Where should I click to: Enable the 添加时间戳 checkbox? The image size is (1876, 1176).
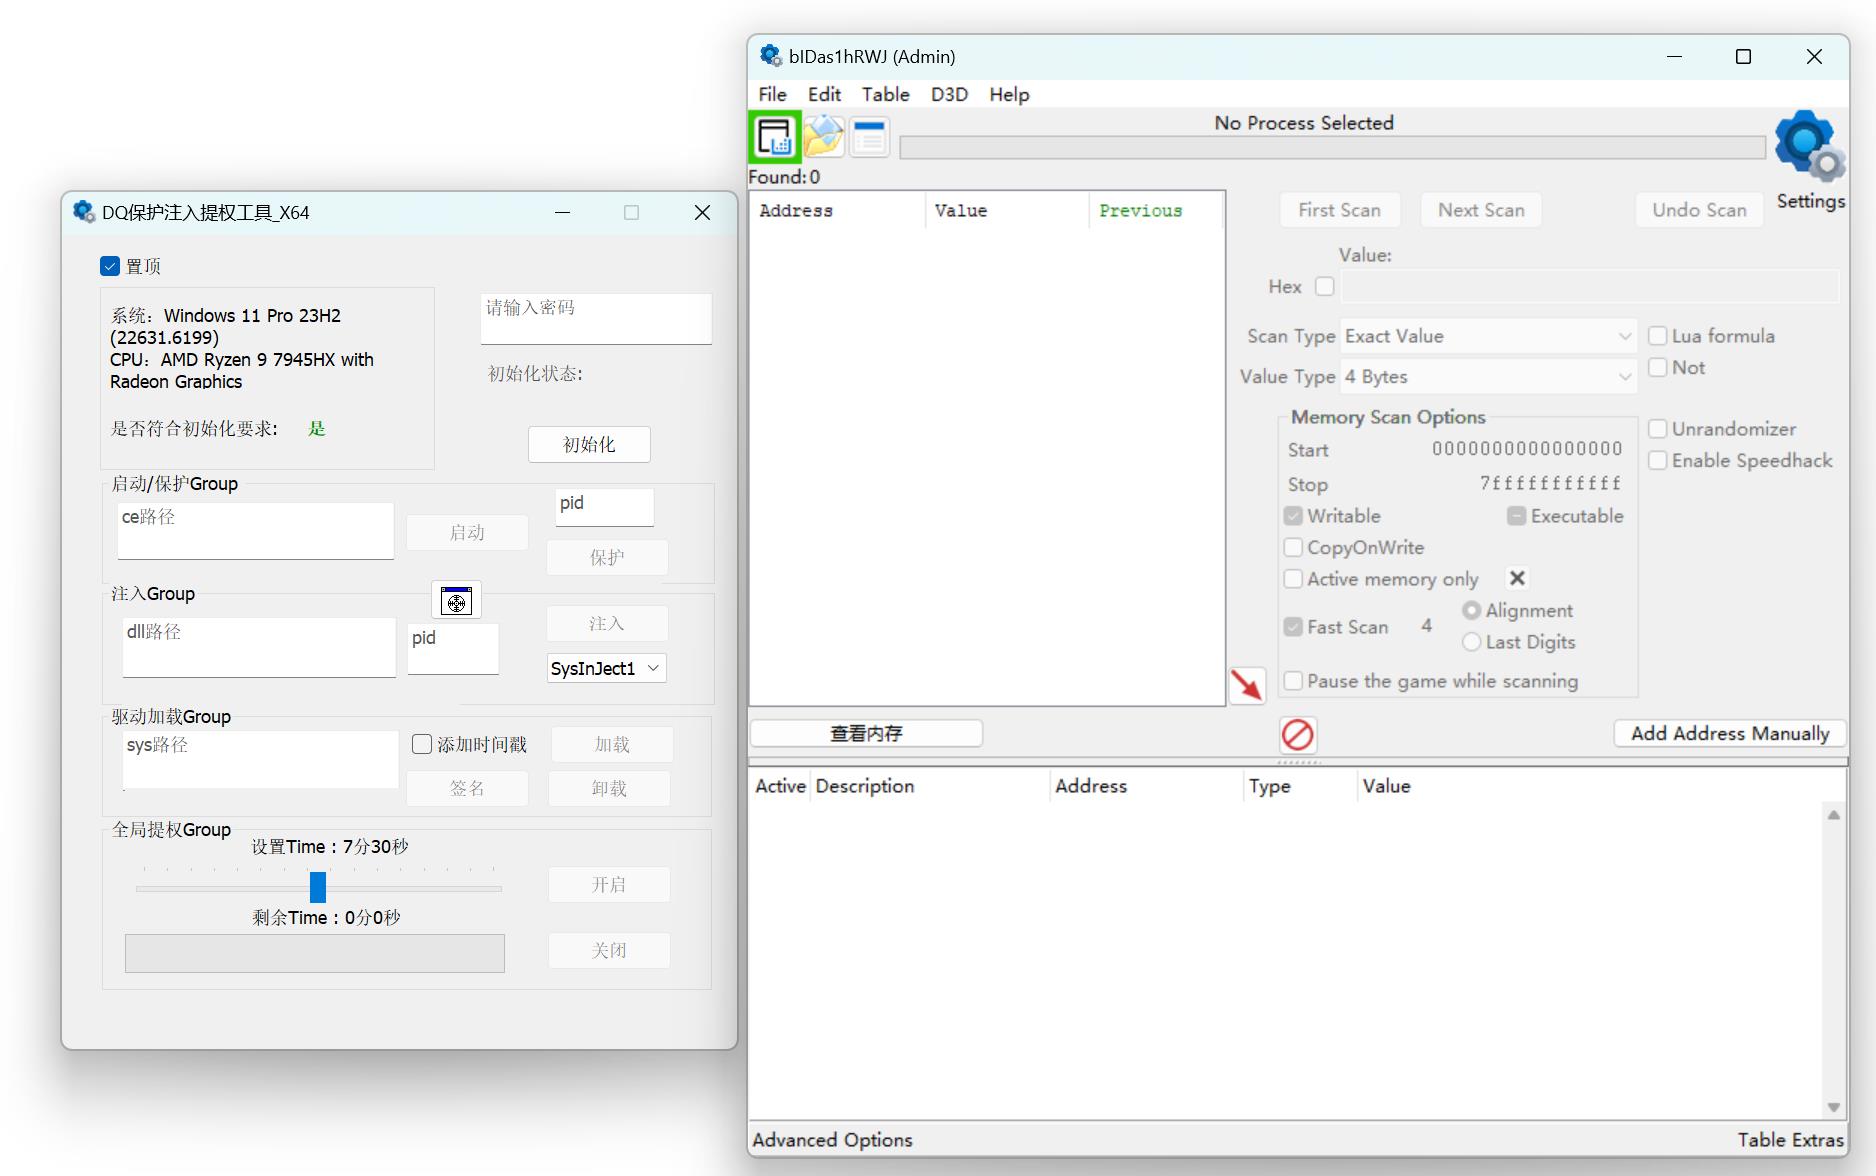pyautogui.click(x=422, y=744)
